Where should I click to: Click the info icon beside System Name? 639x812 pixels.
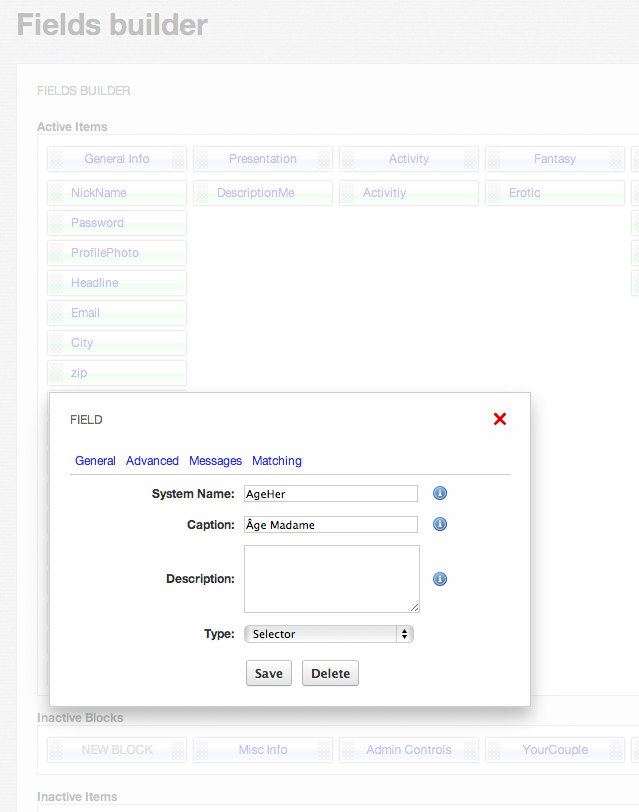coord(439,493)
